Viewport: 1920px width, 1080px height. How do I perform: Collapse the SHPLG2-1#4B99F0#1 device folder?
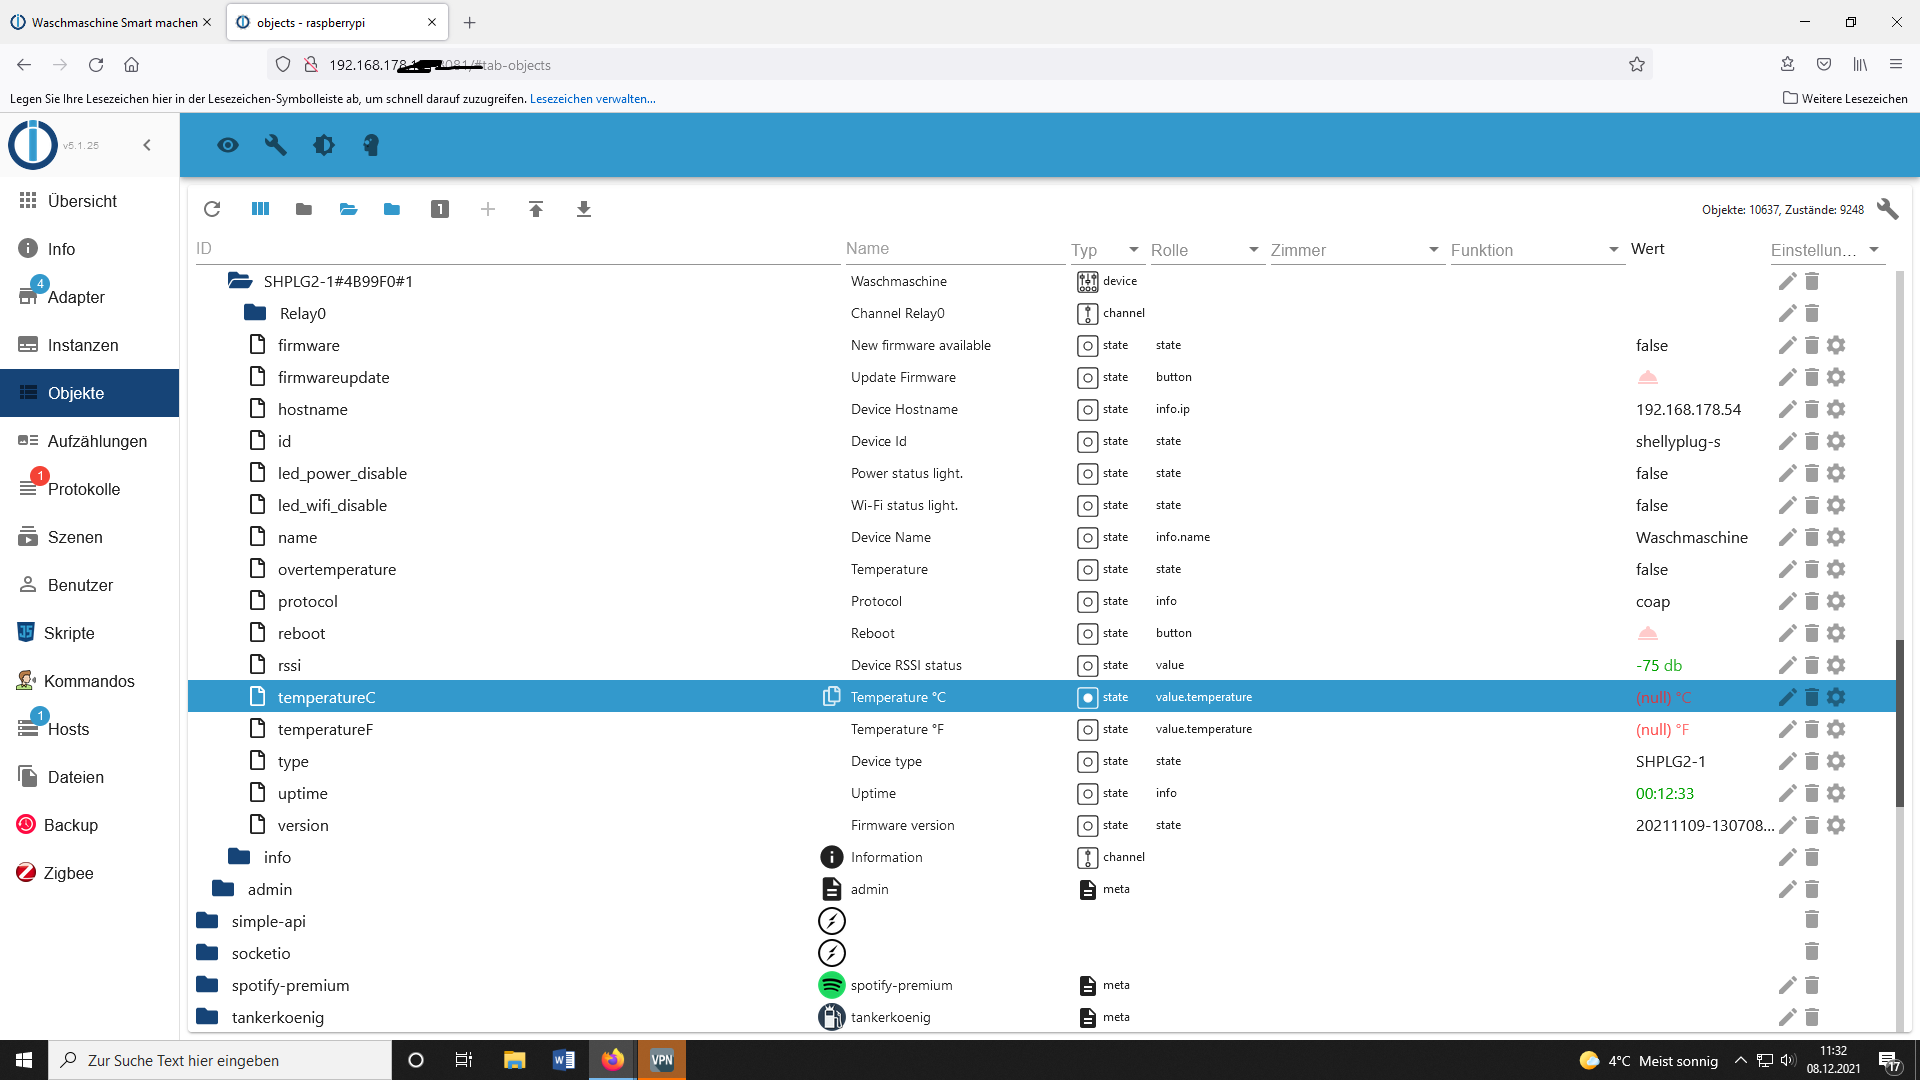(x=240, y=281)
